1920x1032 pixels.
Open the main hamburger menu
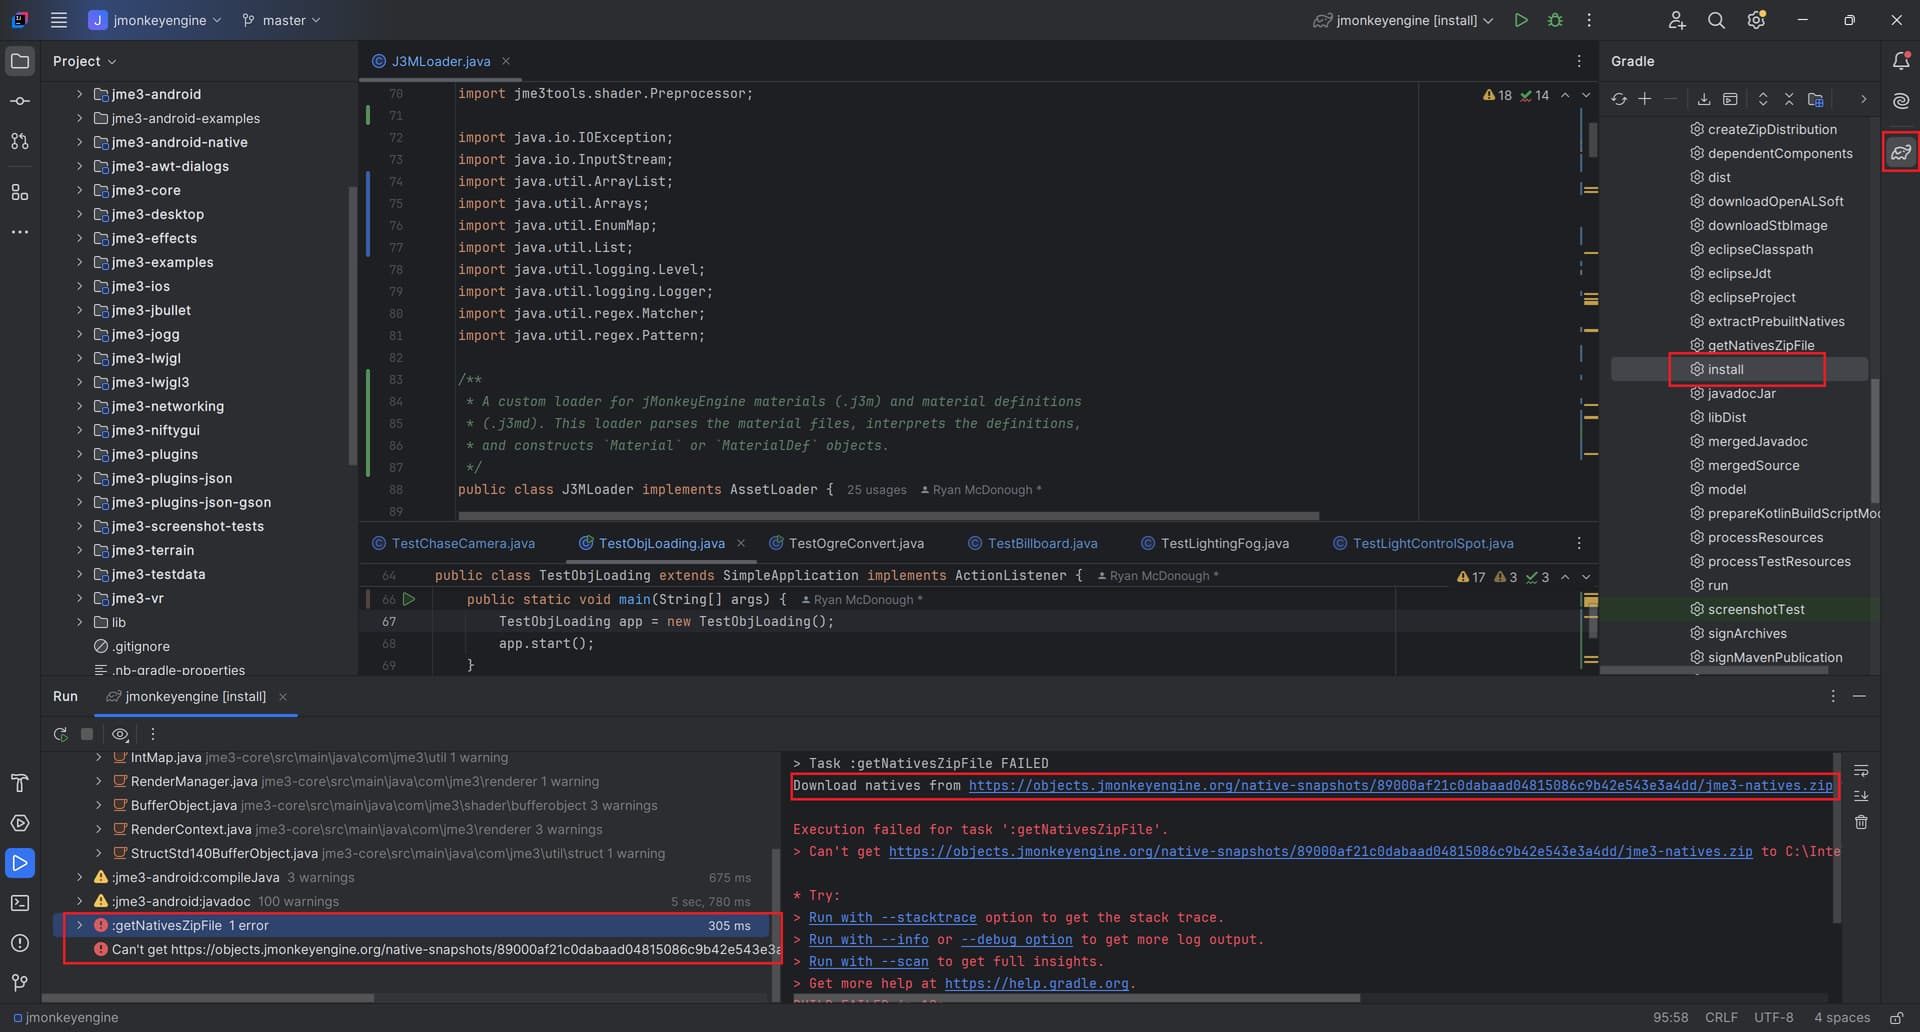coord(59,20)
